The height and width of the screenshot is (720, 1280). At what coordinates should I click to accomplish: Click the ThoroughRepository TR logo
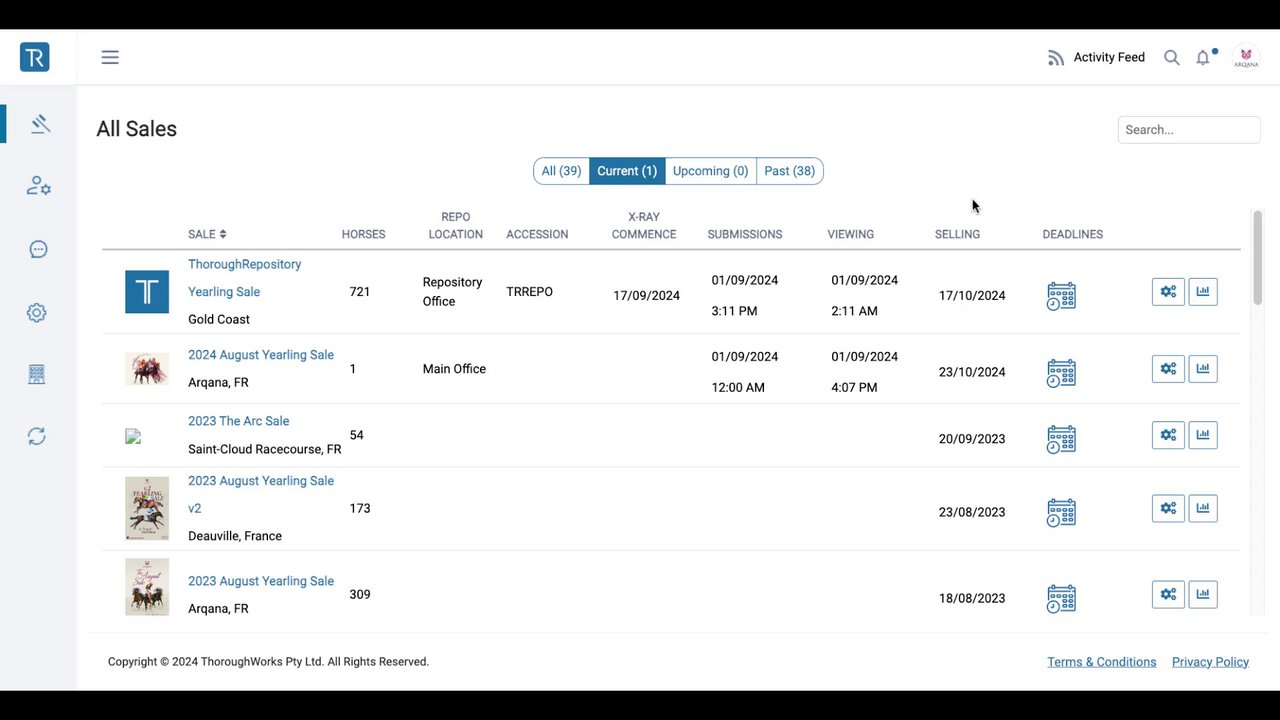click(x=34, y=57)
